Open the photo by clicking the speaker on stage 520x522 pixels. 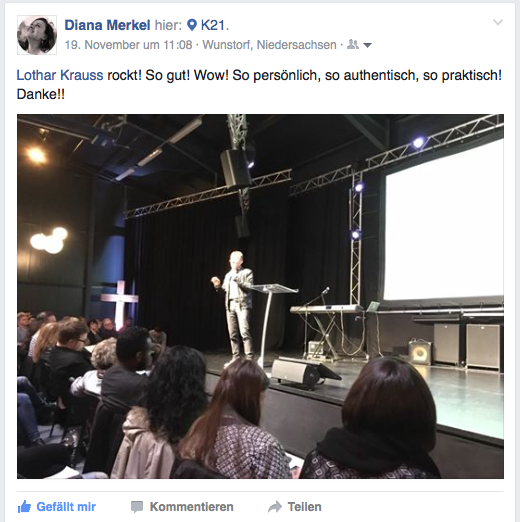coord(236,306)
